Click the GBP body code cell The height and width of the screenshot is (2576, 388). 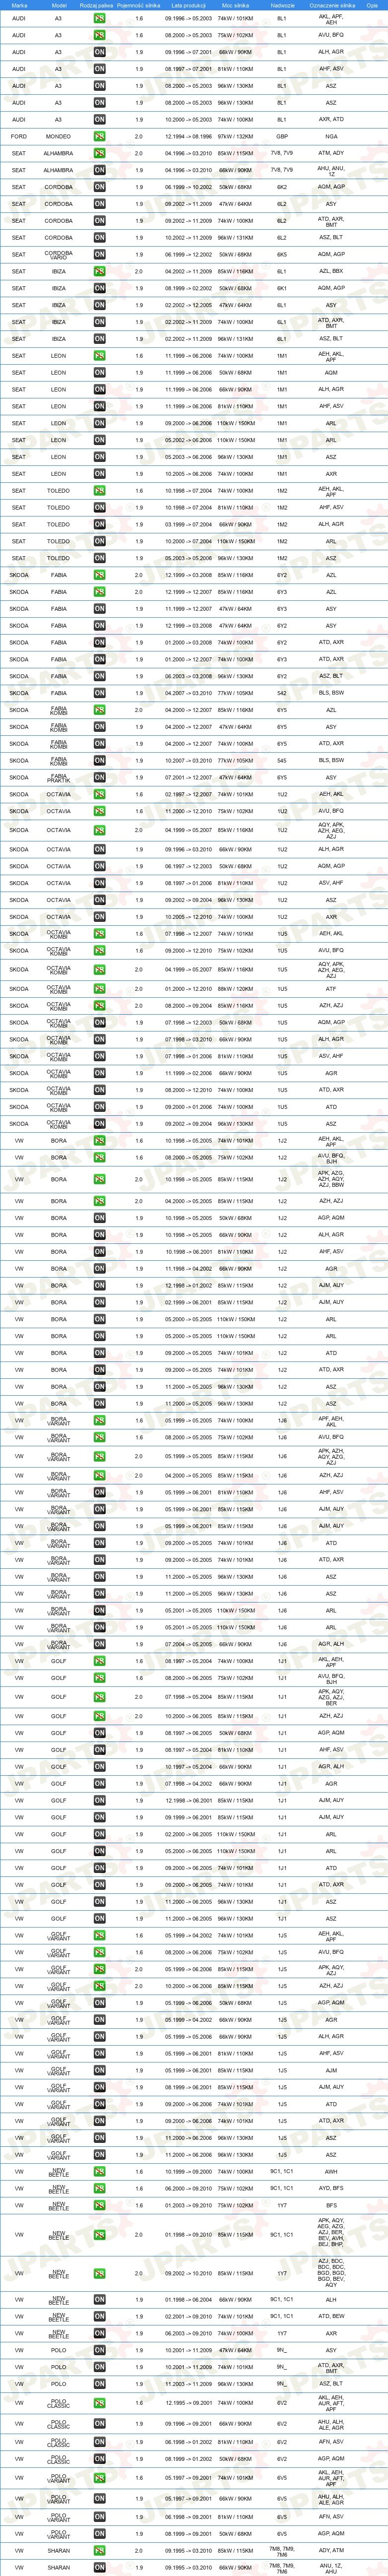click(282, 136)
